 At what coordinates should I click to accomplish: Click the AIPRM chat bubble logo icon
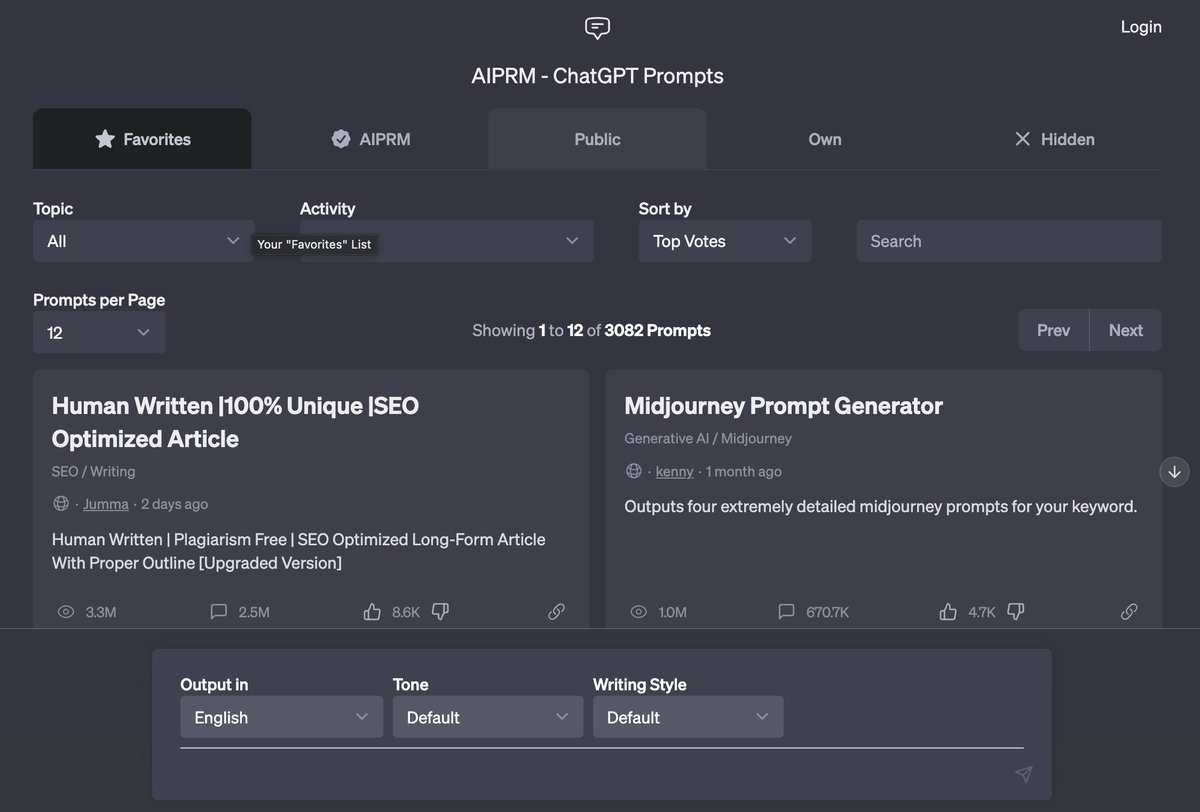(x=597, y=28)
